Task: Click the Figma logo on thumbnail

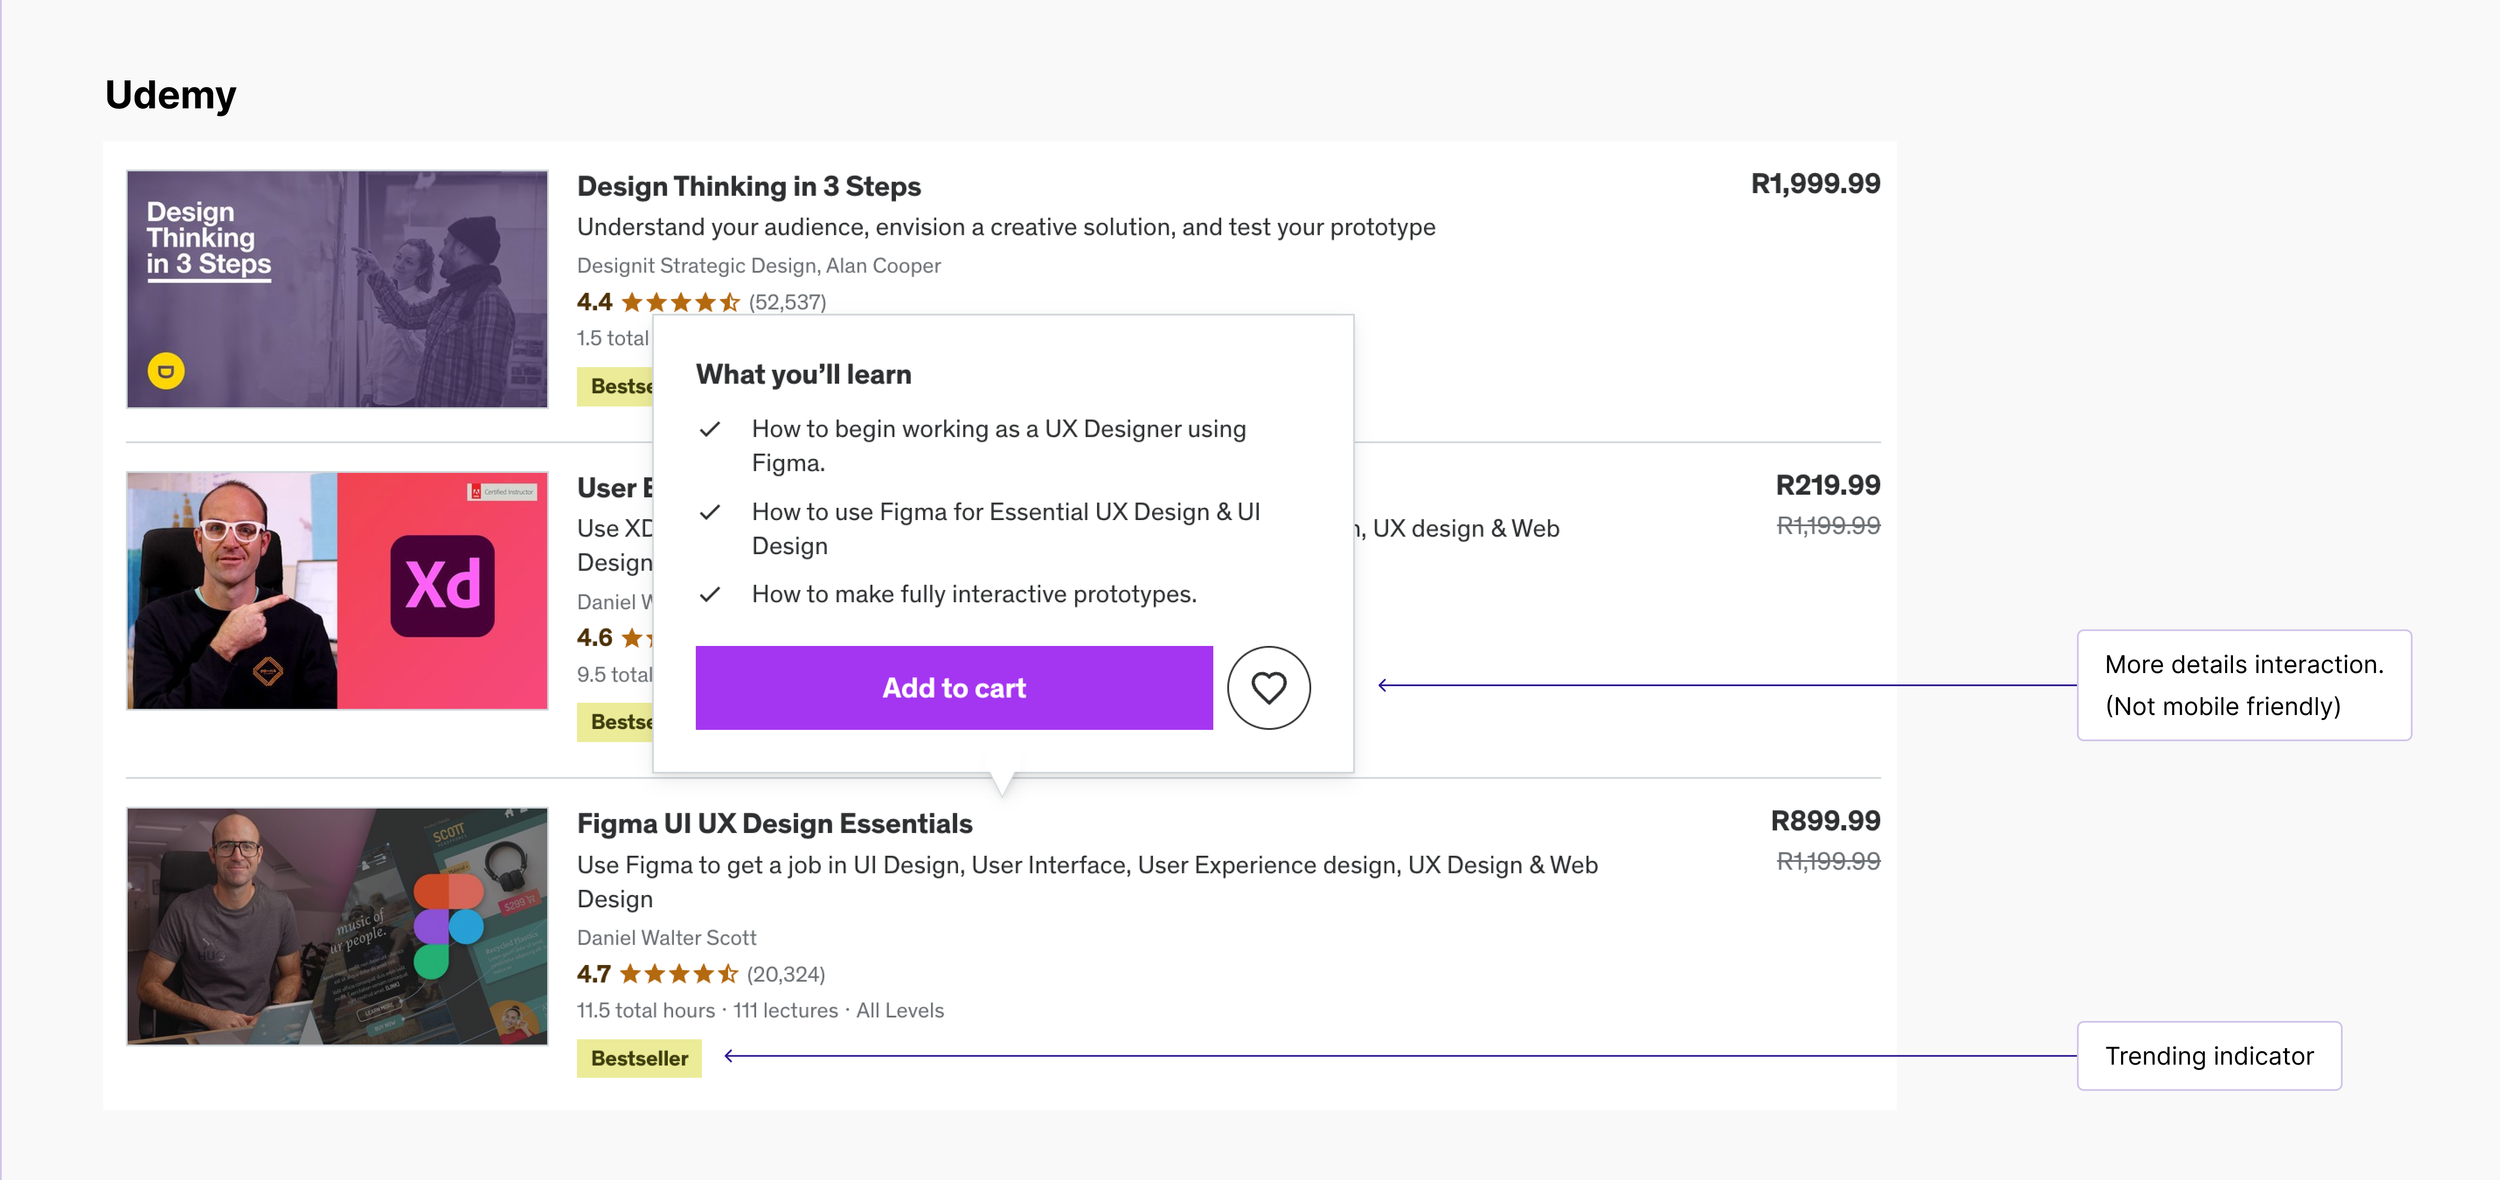Action: tap(447, 925)
